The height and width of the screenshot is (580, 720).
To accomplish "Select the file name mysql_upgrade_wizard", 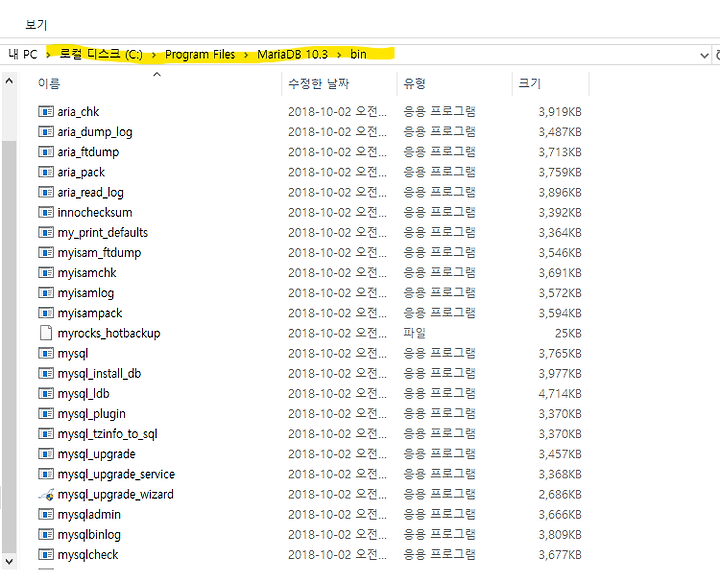I will coord(115,494).
